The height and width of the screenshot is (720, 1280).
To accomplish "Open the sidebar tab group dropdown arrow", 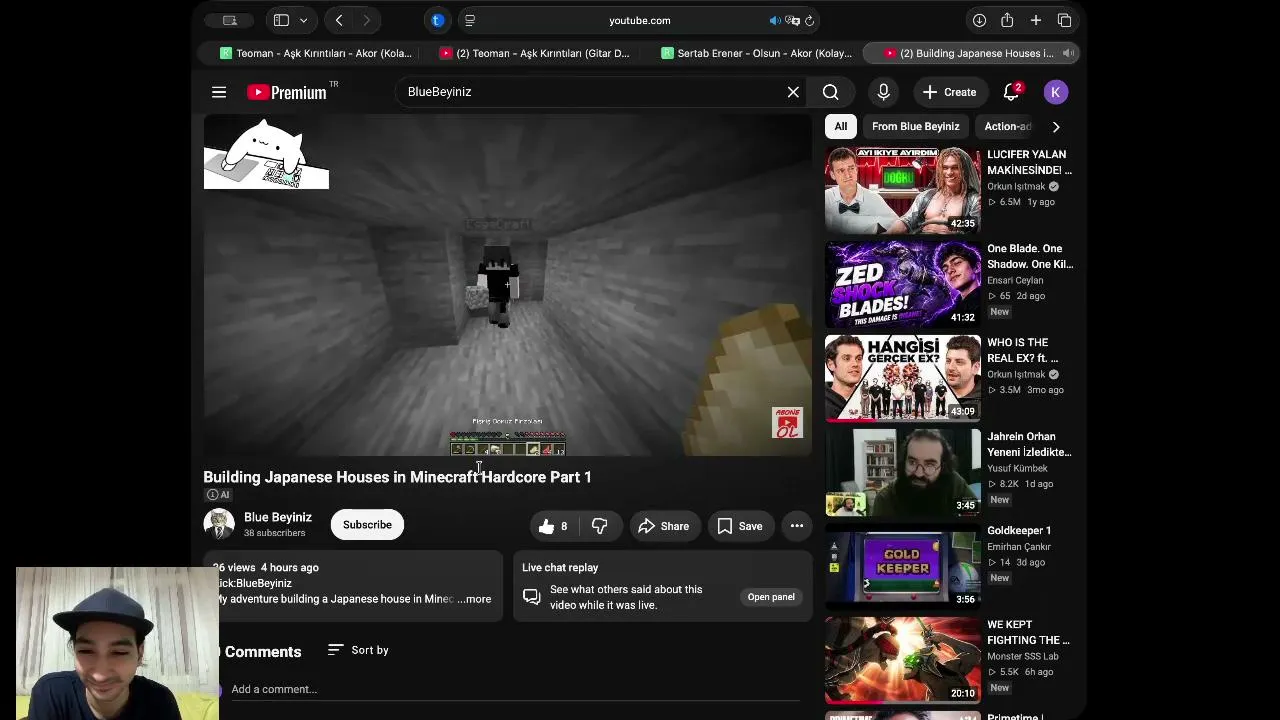I will pos(303,20).
